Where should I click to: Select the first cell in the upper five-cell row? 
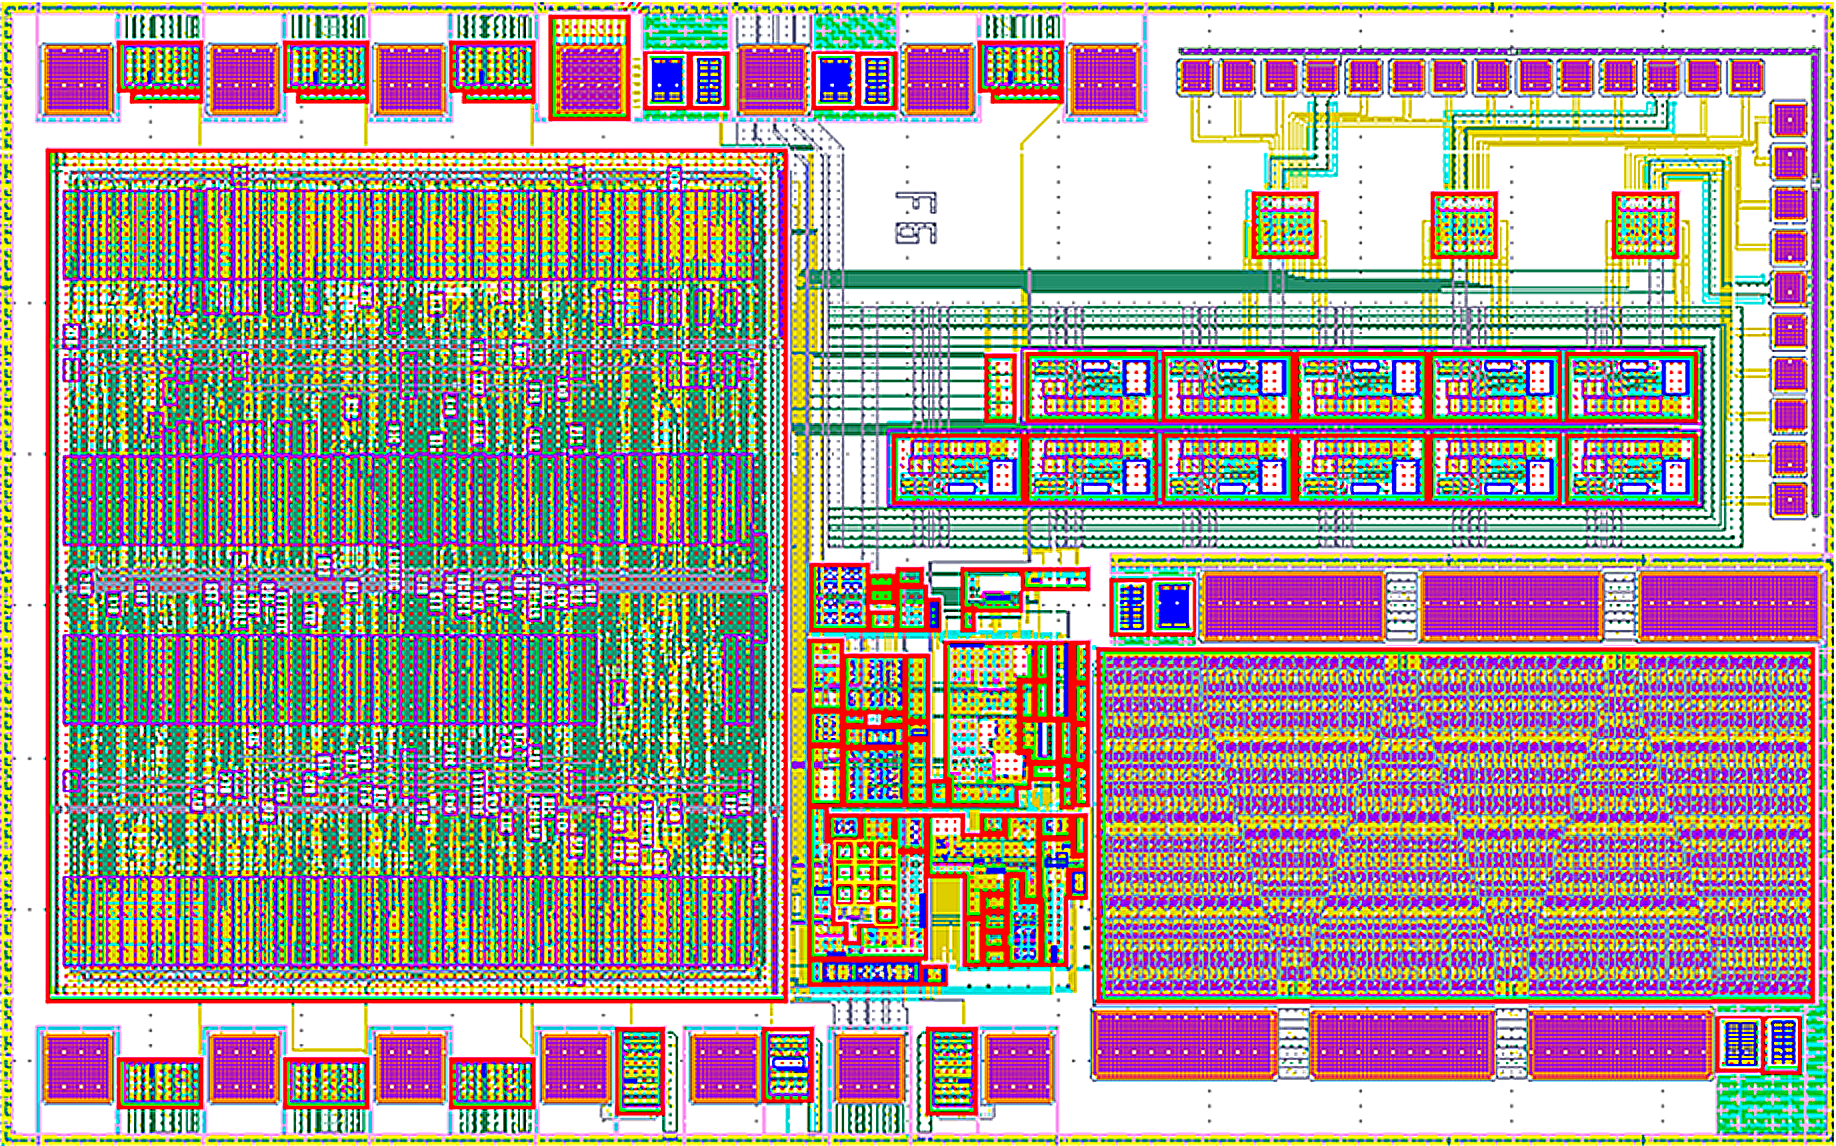tap(1091, 386)
